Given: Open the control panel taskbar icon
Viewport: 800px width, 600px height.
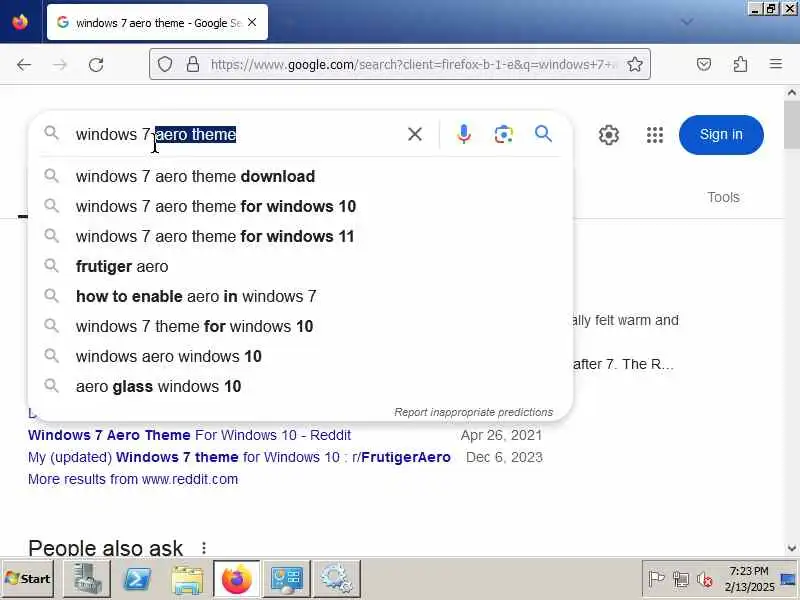Looking at the screenshot, I should click(x=286, y=579).
